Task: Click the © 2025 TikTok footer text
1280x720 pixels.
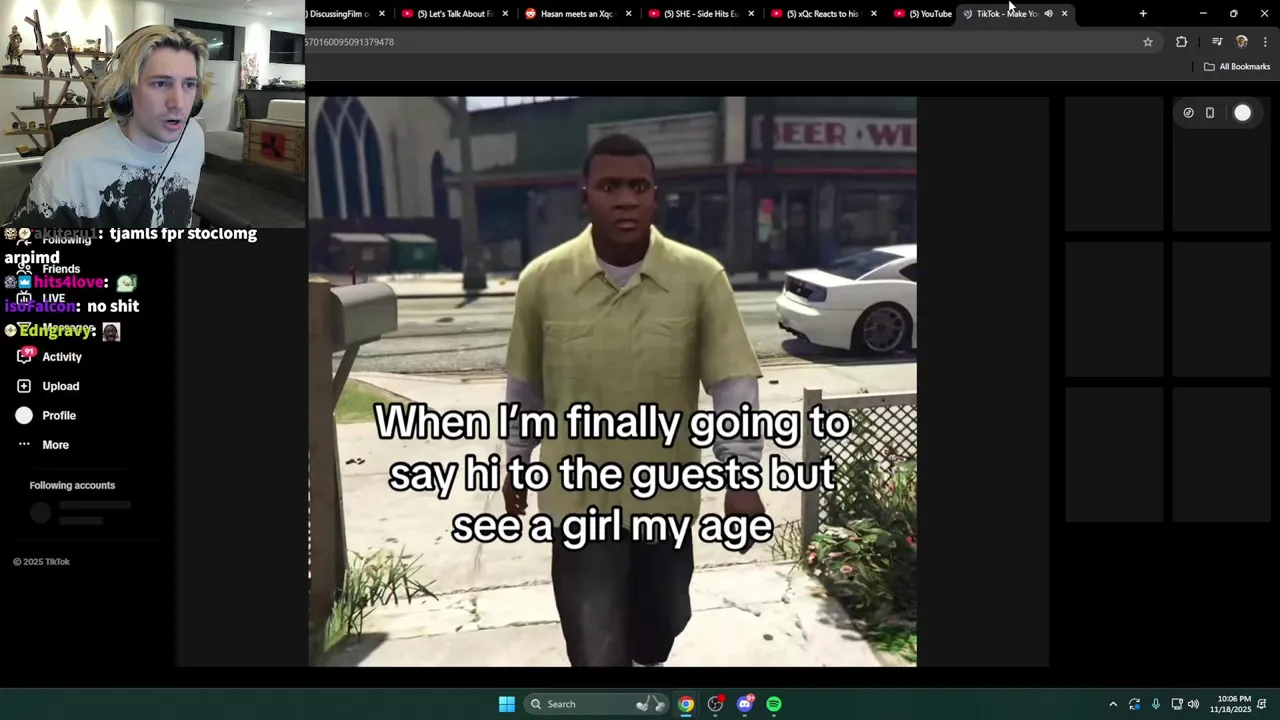Action: (x=41, y=562)
